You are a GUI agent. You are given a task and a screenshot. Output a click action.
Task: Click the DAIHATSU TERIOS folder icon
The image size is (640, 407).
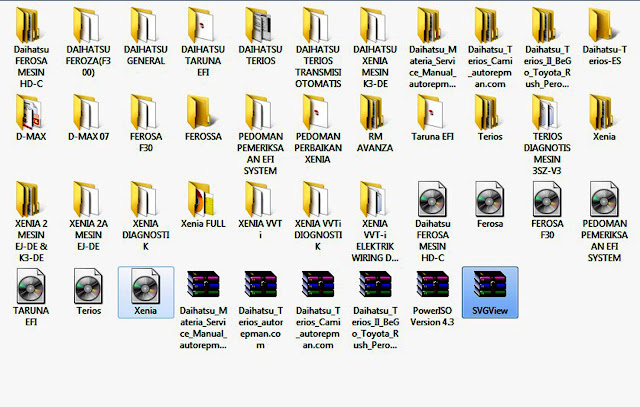(x=260, y=25)
